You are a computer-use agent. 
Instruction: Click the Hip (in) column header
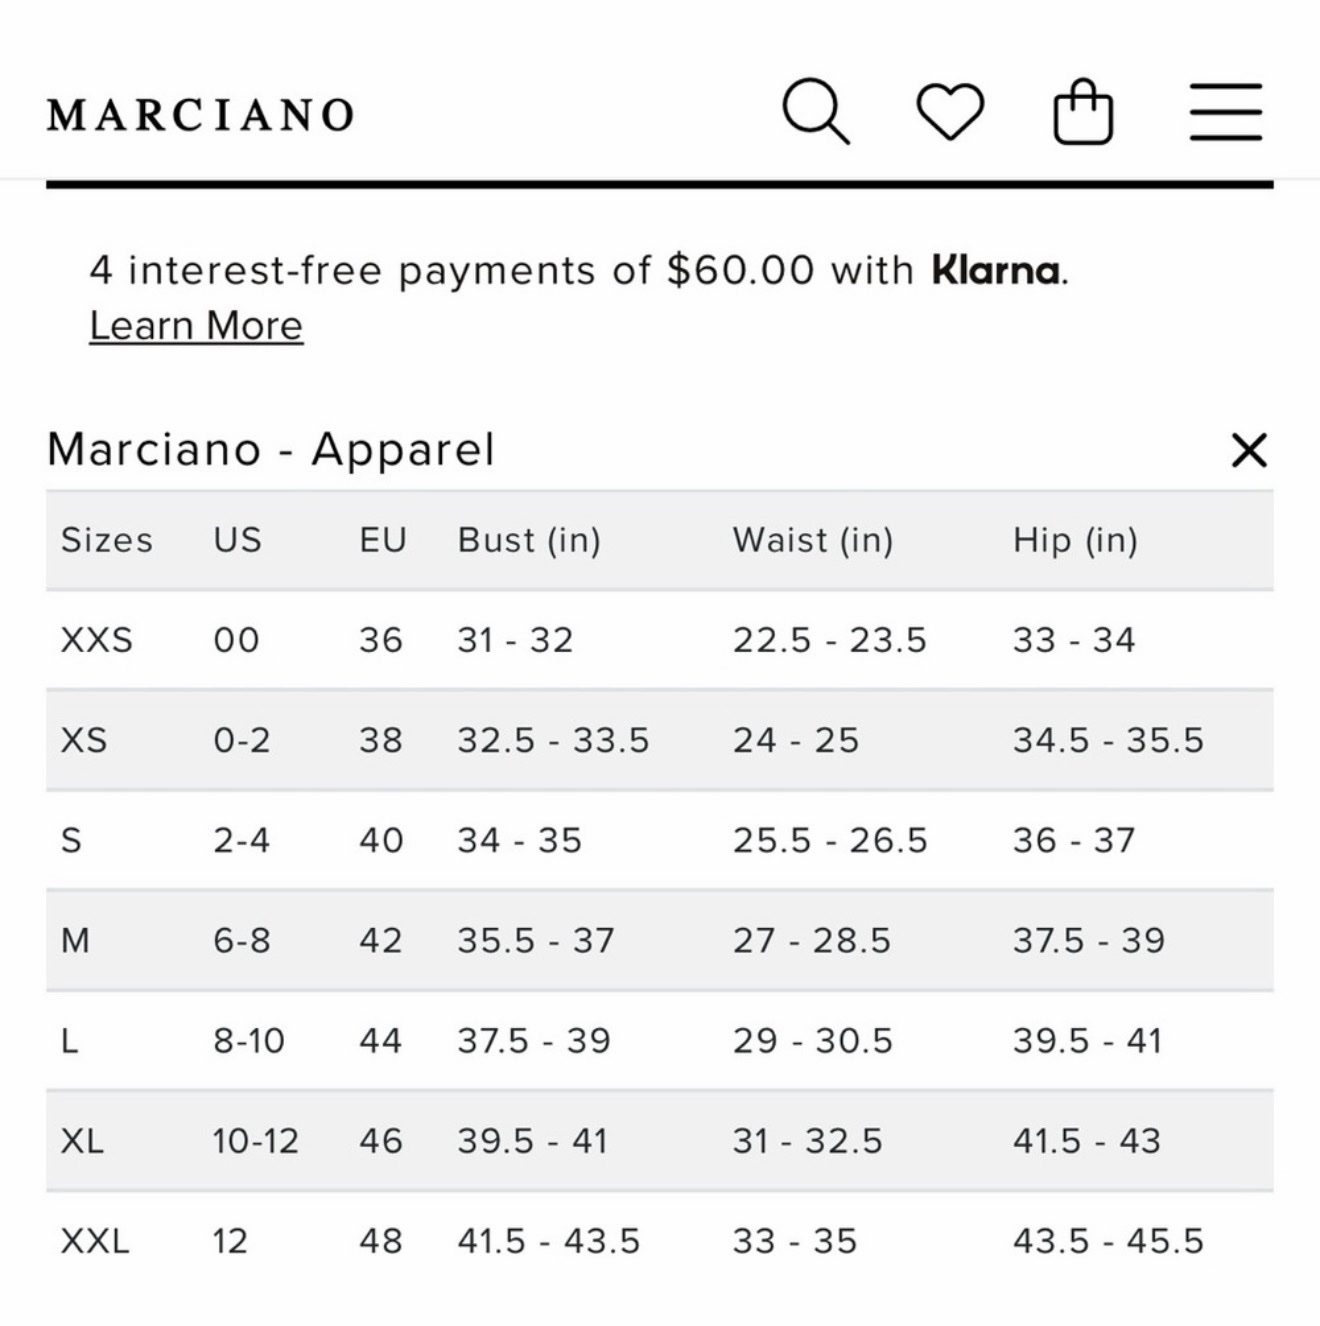click(x=1075, y=540)
